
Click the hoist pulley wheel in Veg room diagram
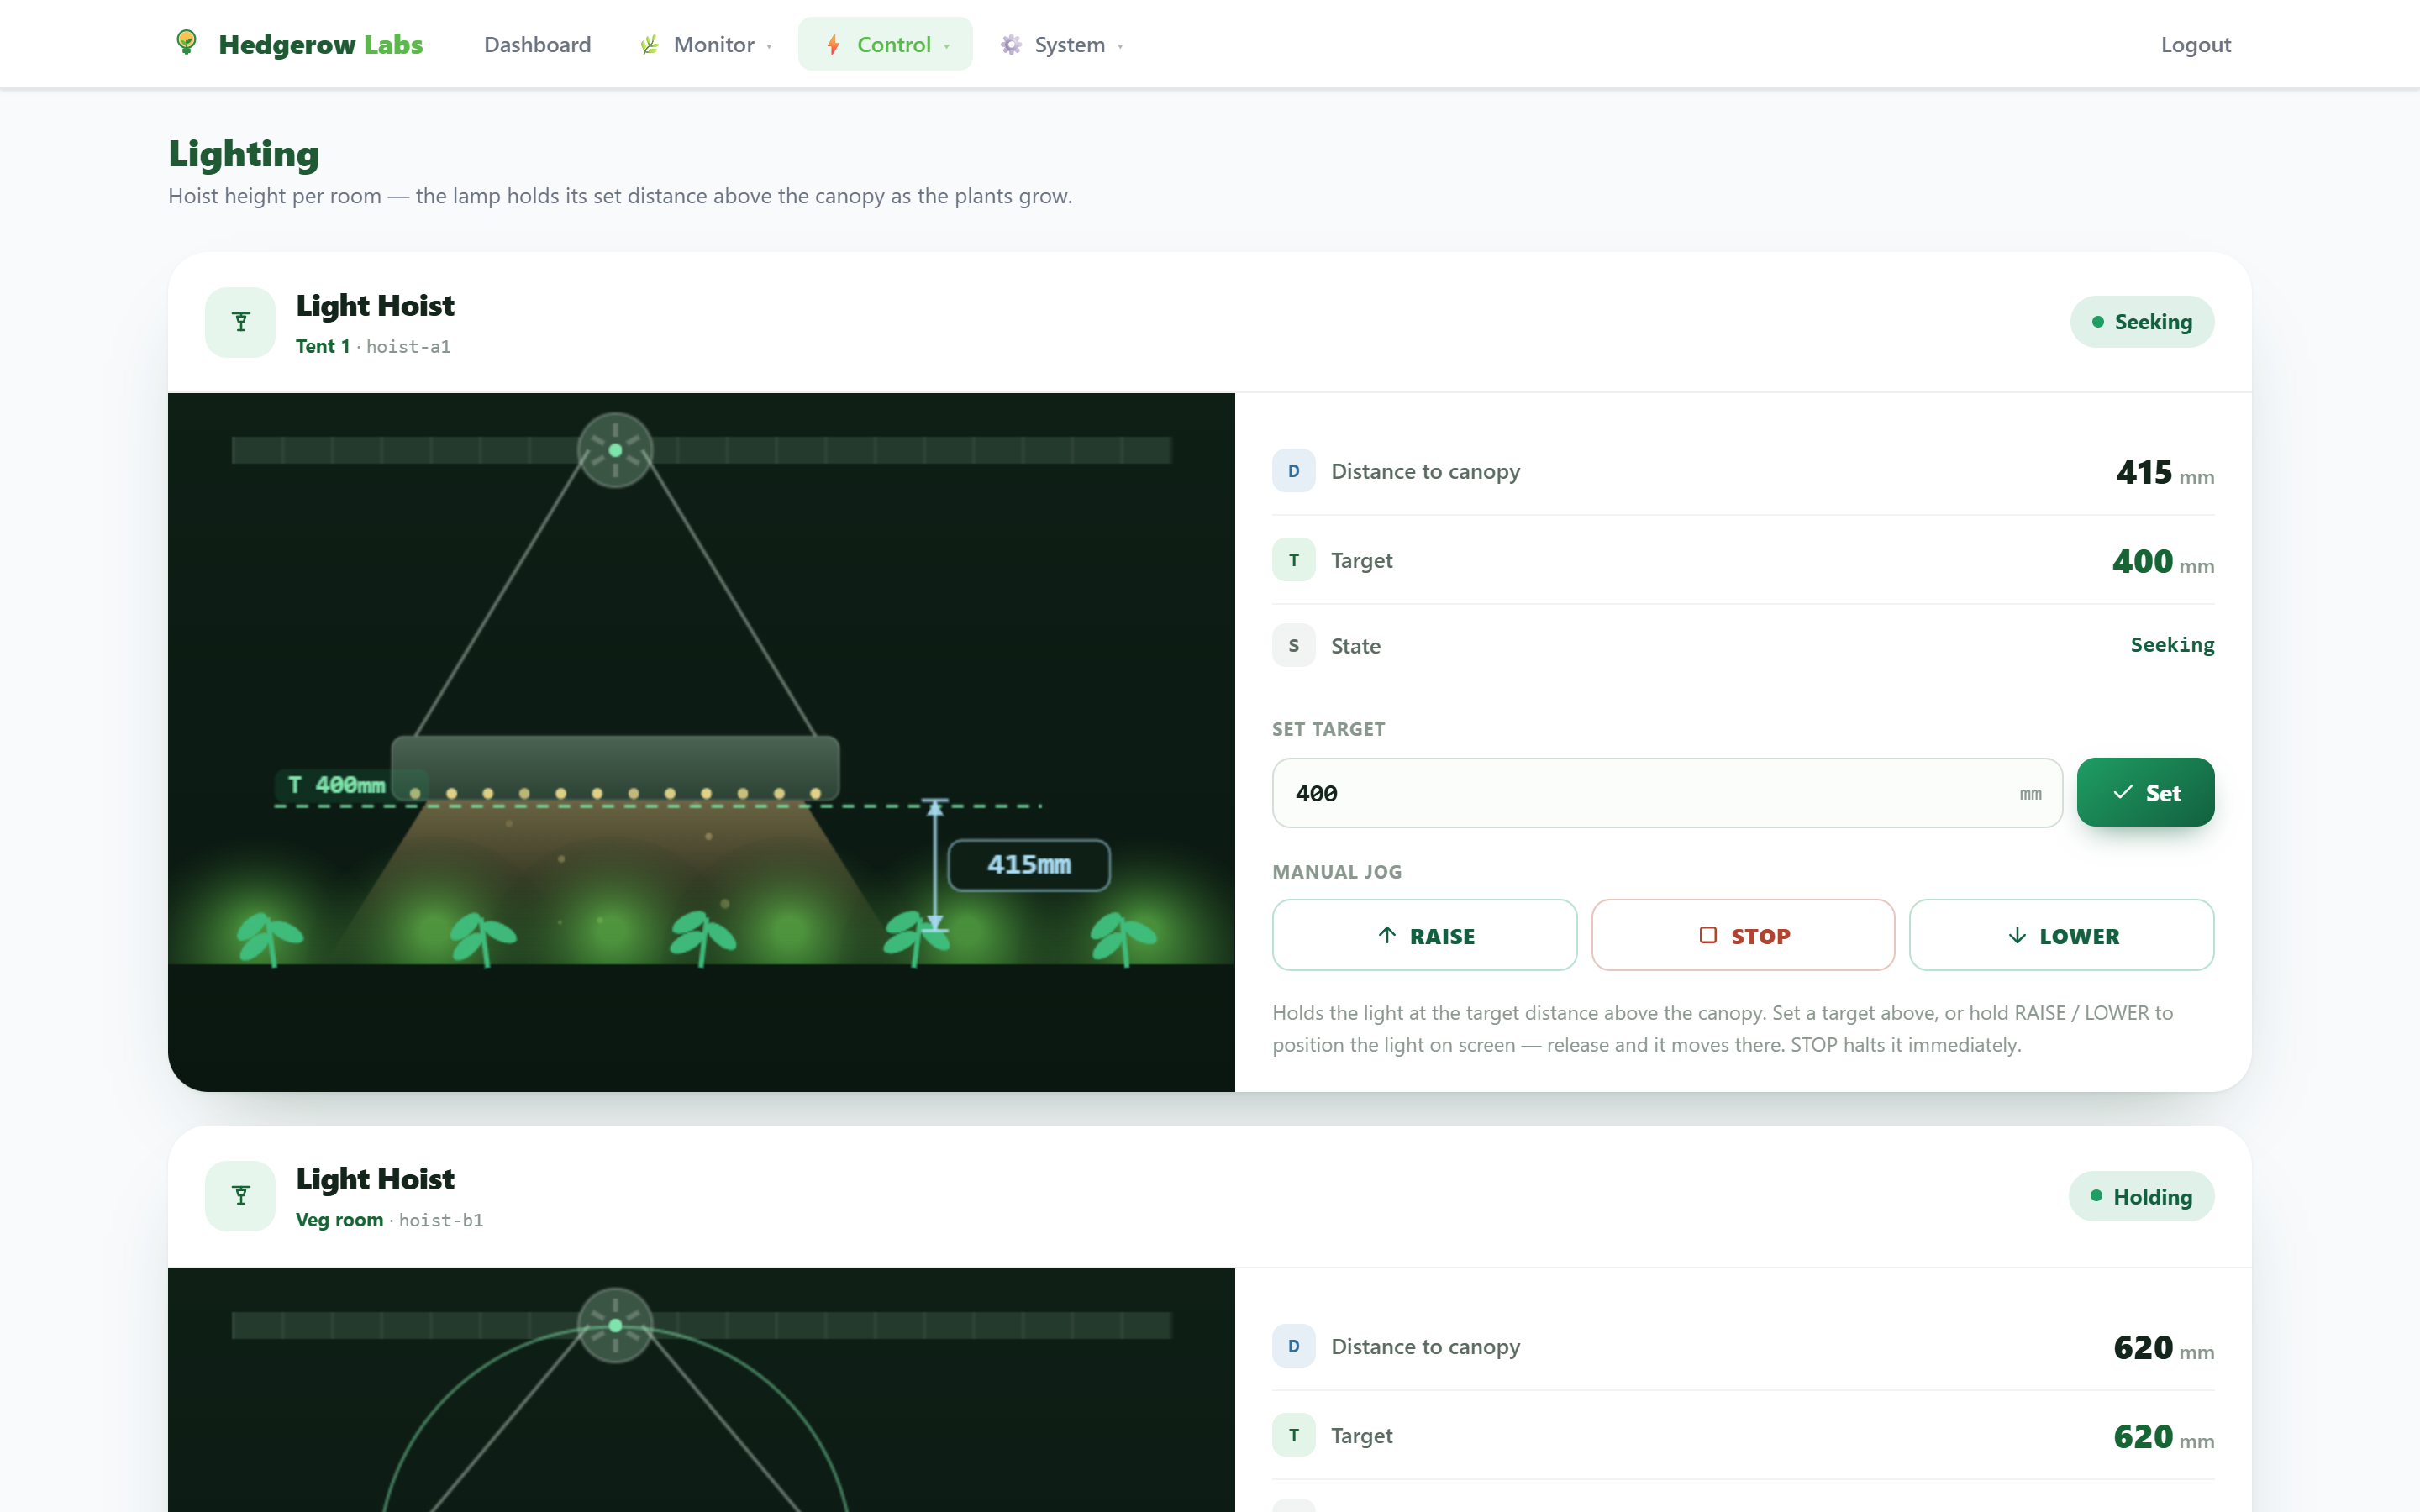tap(615, 1325)
